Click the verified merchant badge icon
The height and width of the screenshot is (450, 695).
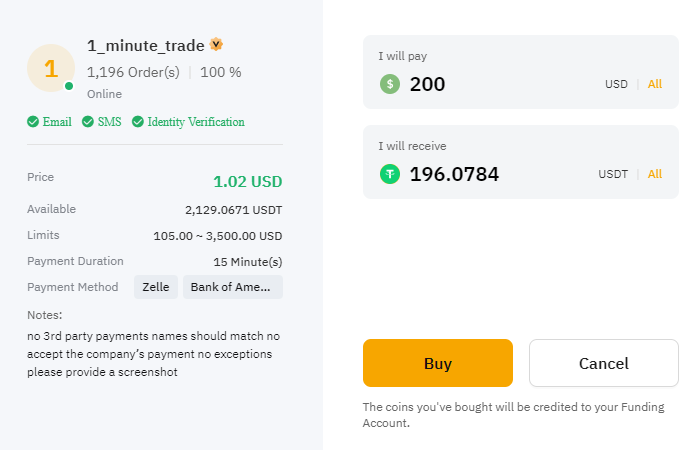tap(216, 44)
